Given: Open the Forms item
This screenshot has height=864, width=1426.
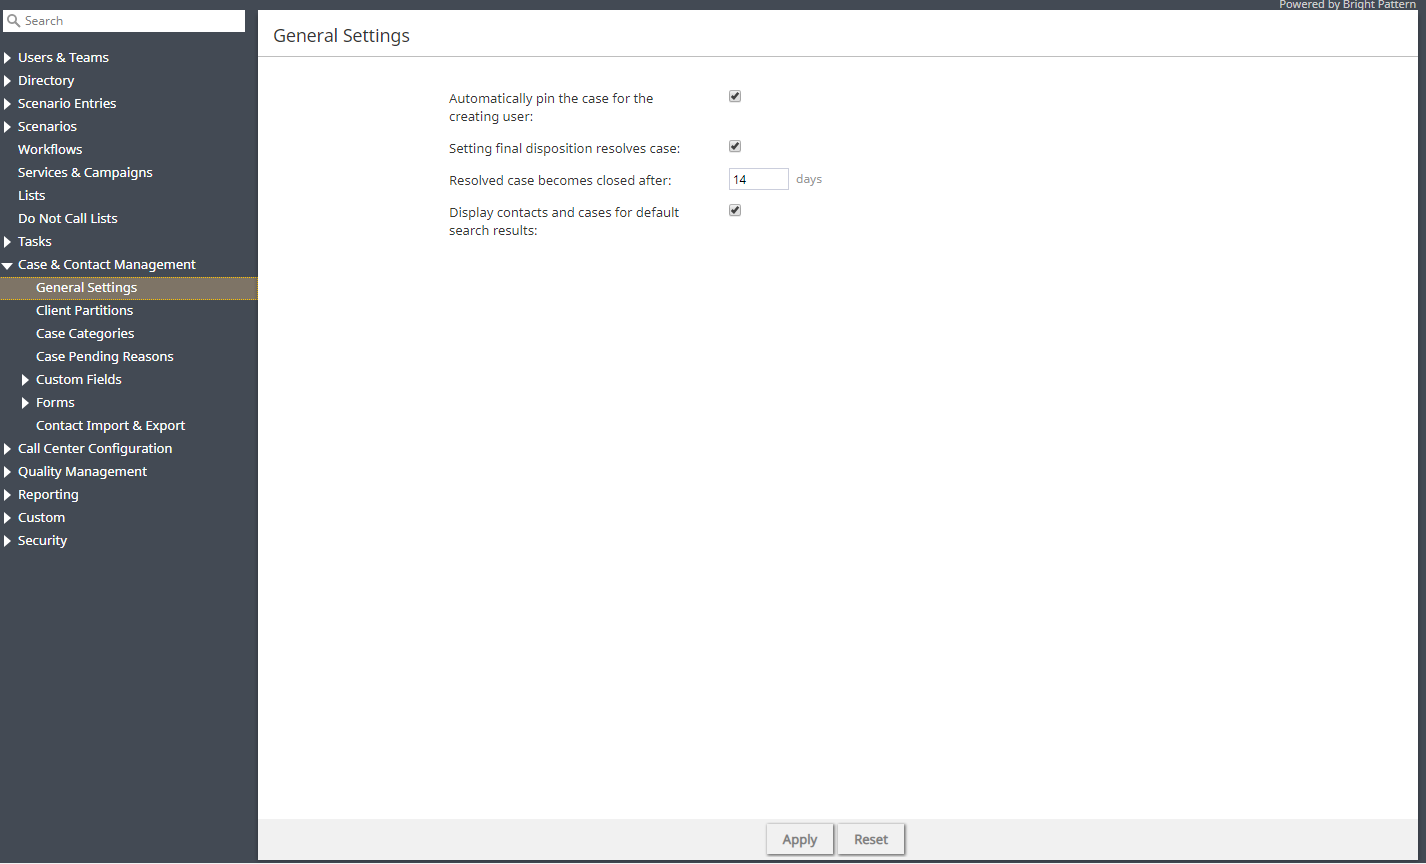Looking at the screenshot, I should click(55, 403).
